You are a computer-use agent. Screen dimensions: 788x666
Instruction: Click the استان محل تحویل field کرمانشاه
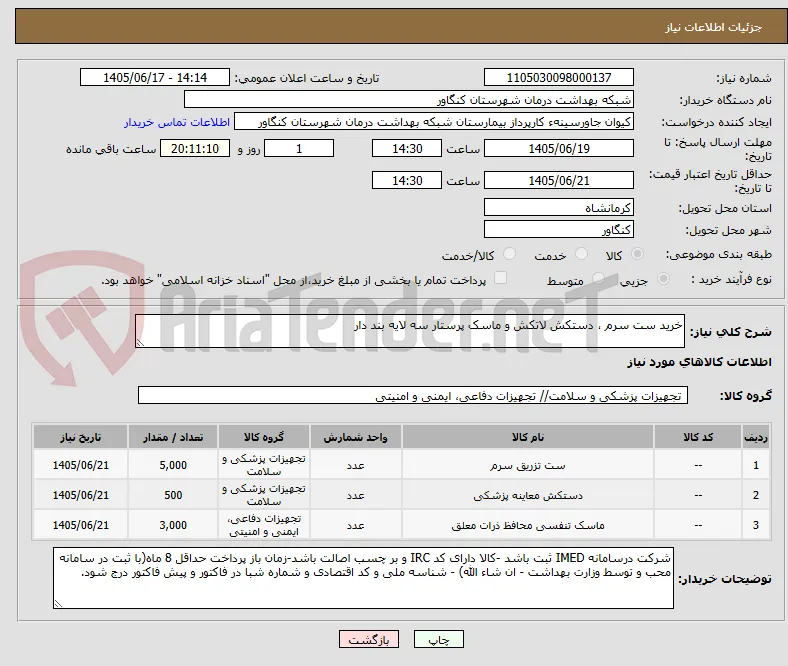(559, 207)
